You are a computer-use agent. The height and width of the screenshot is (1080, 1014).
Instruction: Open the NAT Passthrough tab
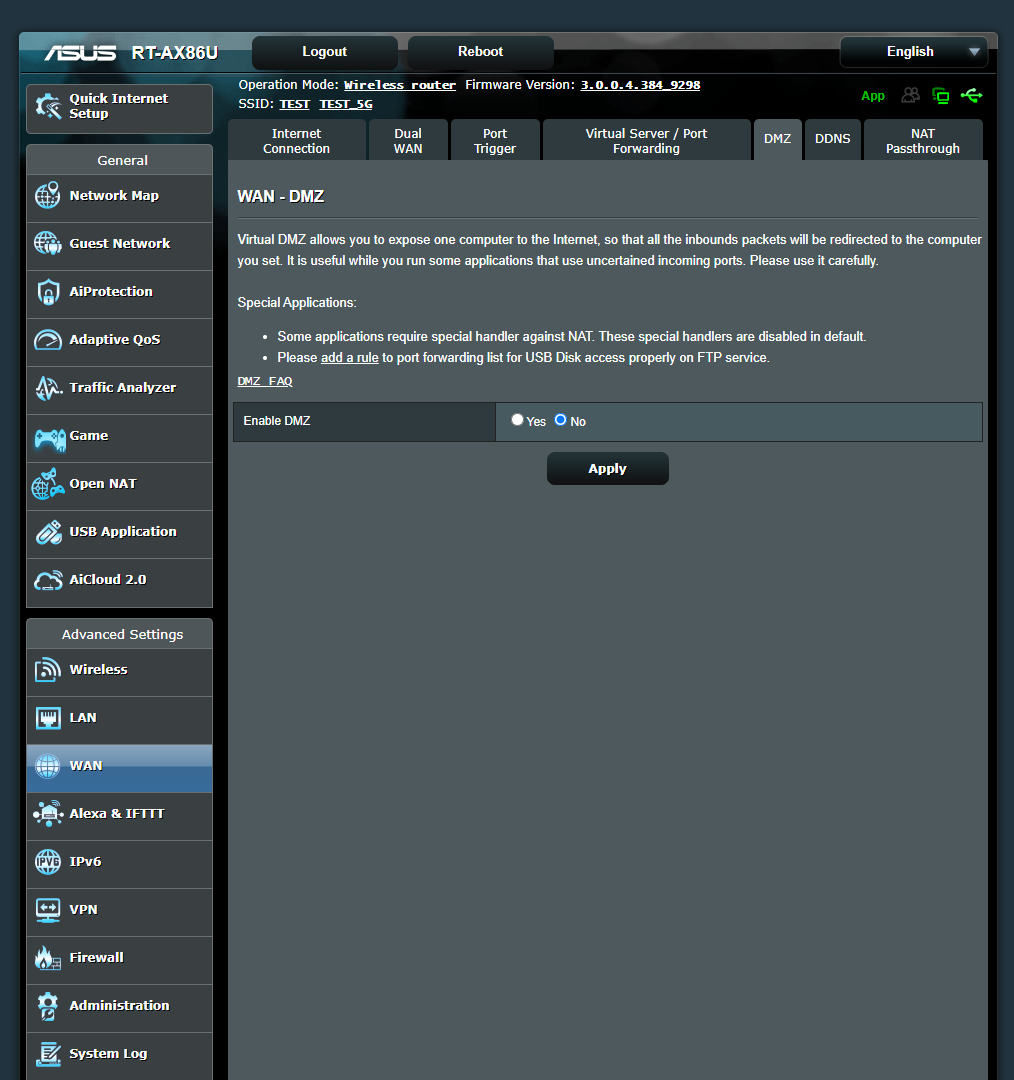pos(922,141)
